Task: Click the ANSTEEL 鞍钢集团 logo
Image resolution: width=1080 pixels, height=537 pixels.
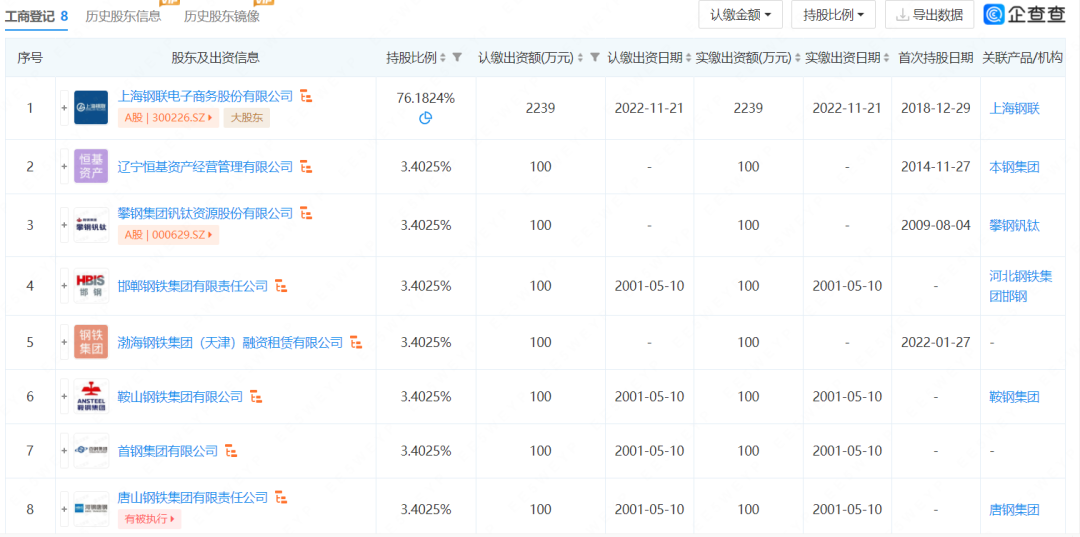Action: (91, 397)
